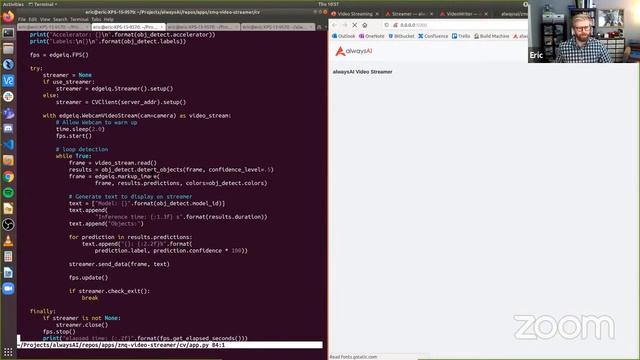Click the browser Forward arrow
The height and width of the screenshot is (360, 640).
coord(345,25)
